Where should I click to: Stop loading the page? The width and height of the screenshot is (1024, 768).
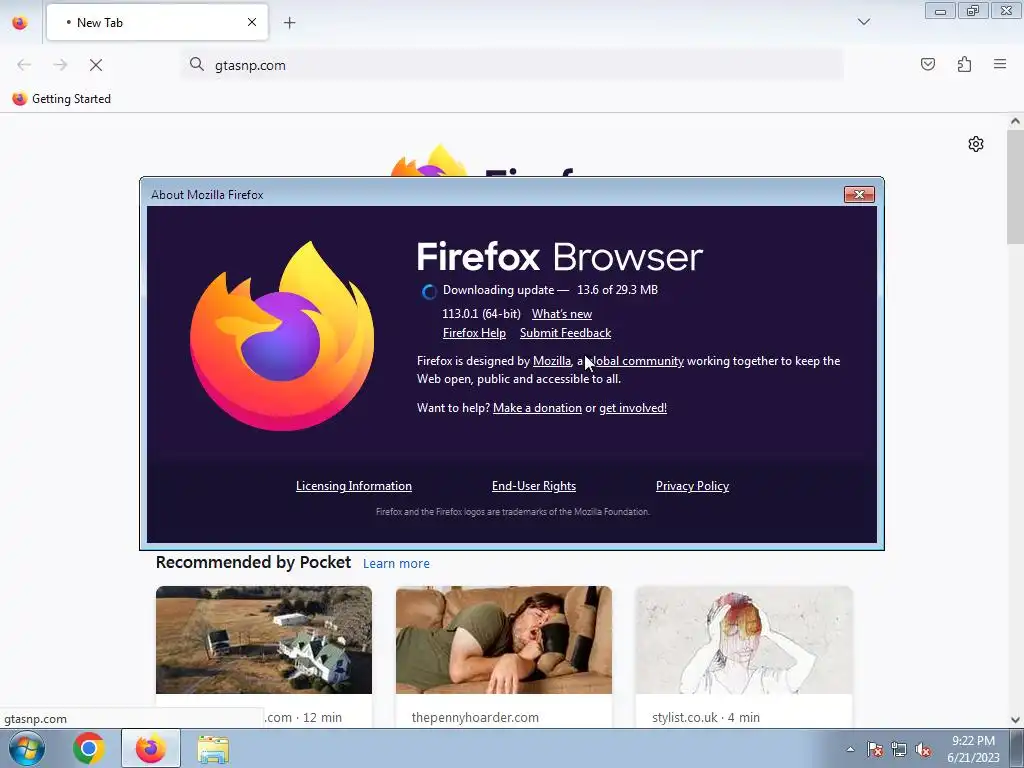pyautogui.click(x=96, y=65)
